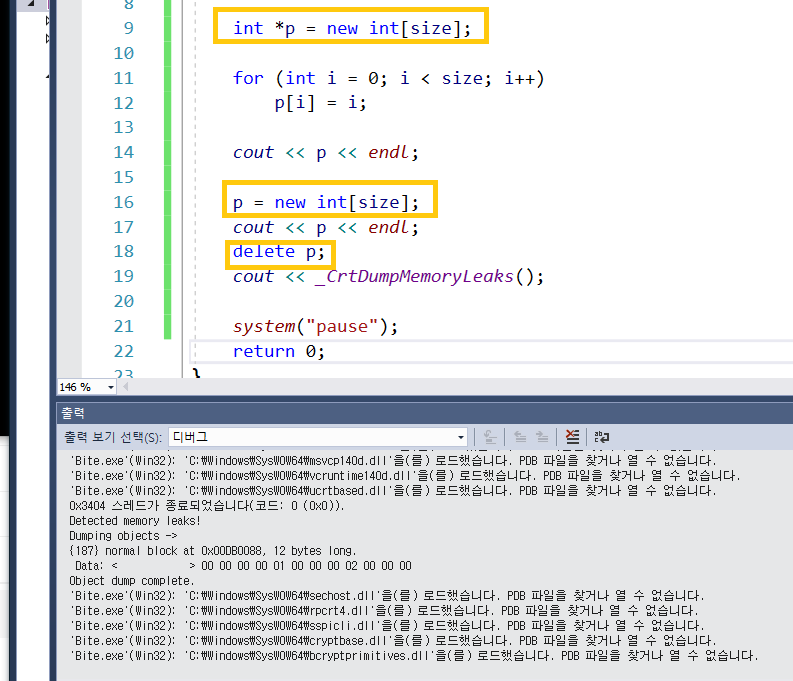The width and height of the screenshot is (793, 681).
Task: Click the ucrtbased.dll loaded output line
Action: (393, 490)
